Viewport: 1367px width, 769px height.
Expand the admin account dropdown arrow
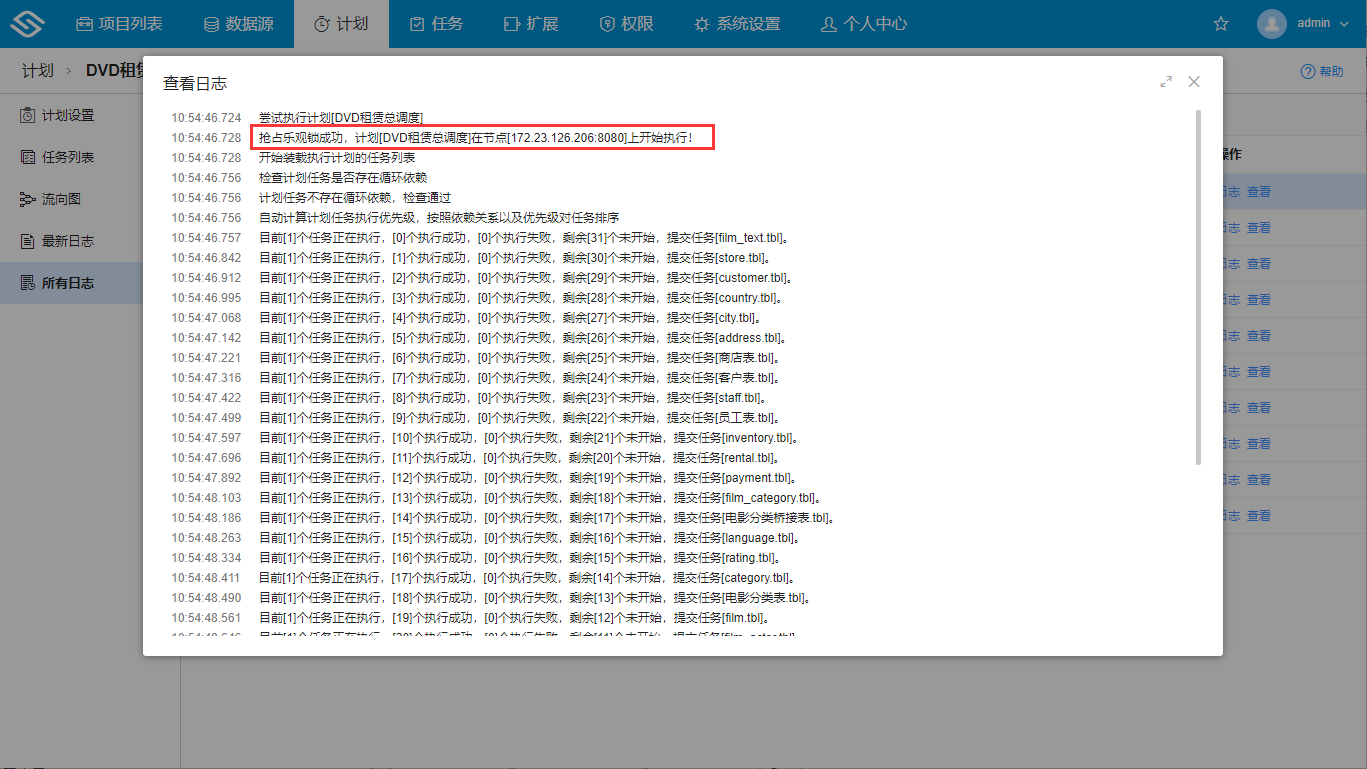[x=1343, y=24]
